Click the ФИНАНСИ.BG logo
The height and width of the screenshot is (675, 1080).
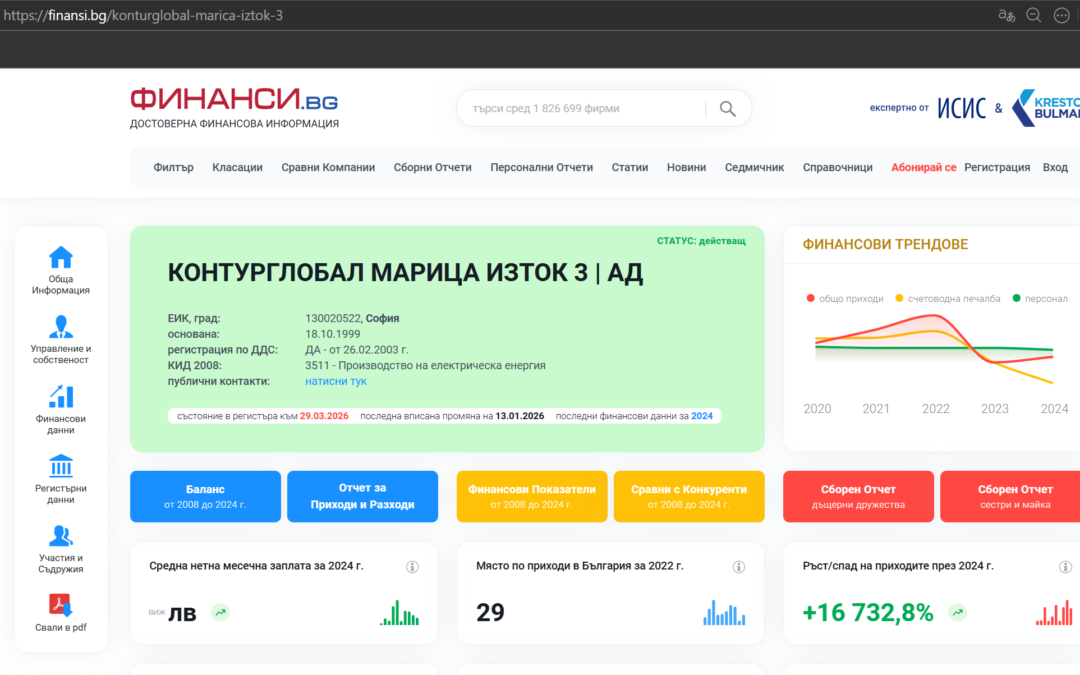(234, 107)
